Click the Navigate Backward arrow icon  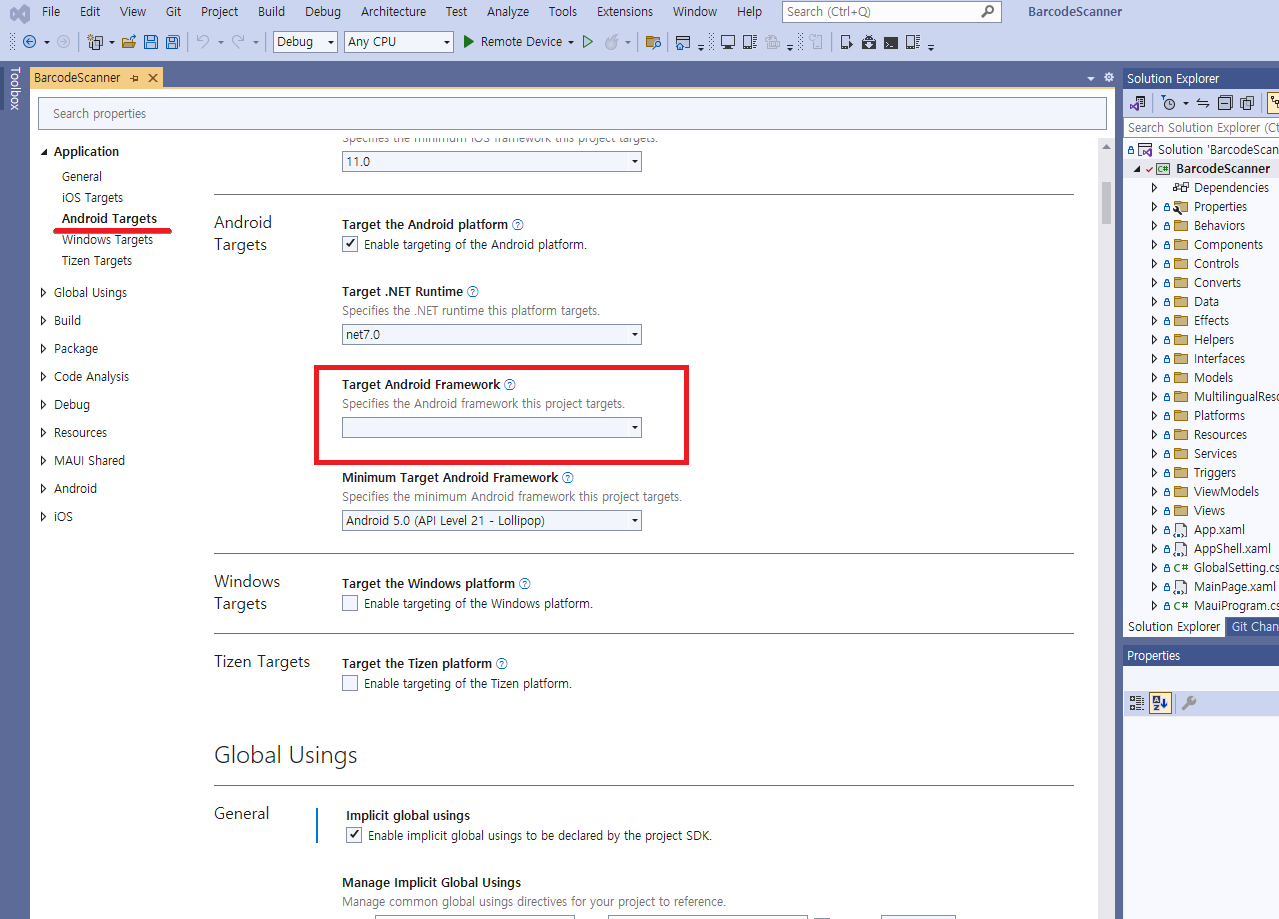tap(29, 42)
